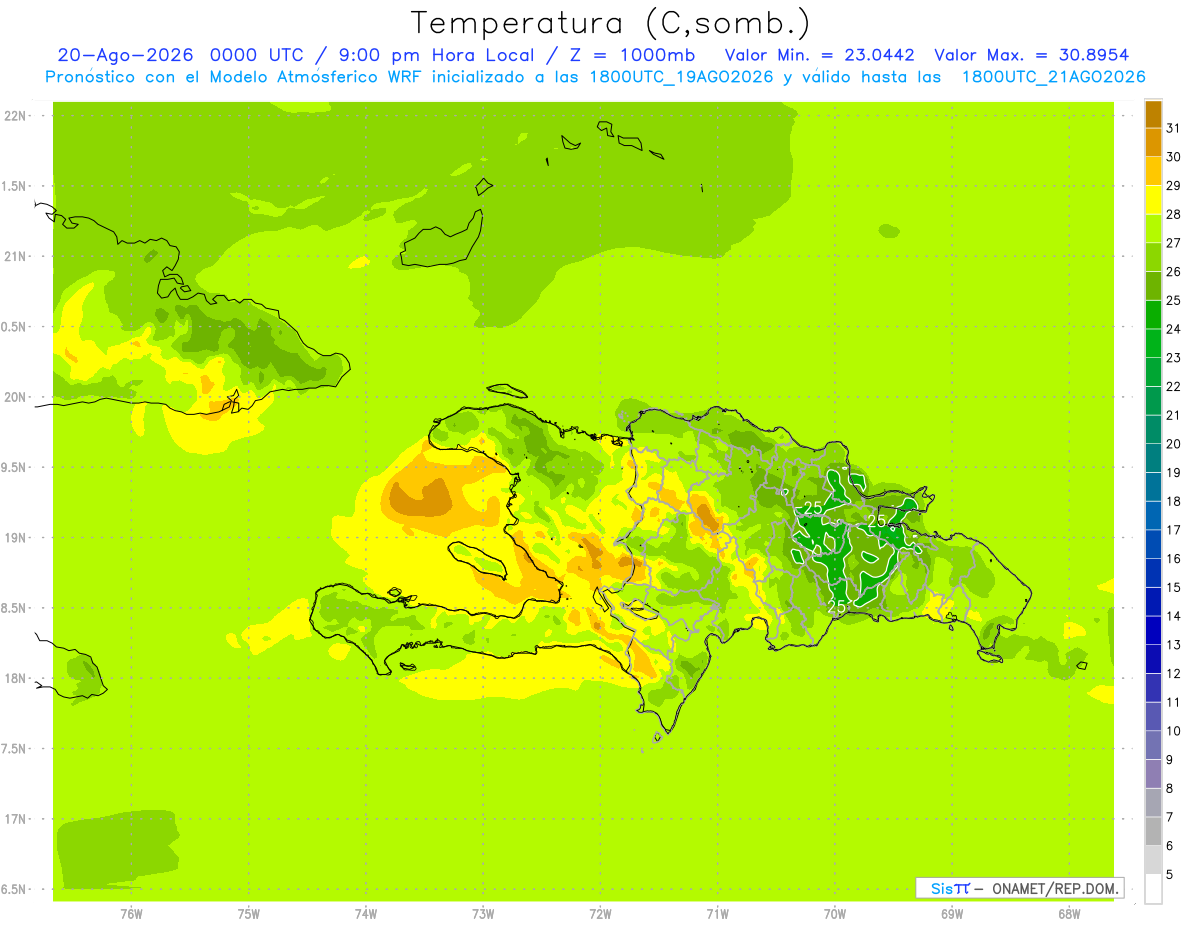Click the 'Valor Max. = 30.8954' text
Viewport: 1200px width, 927px height.
click(x=1032, y=55)
